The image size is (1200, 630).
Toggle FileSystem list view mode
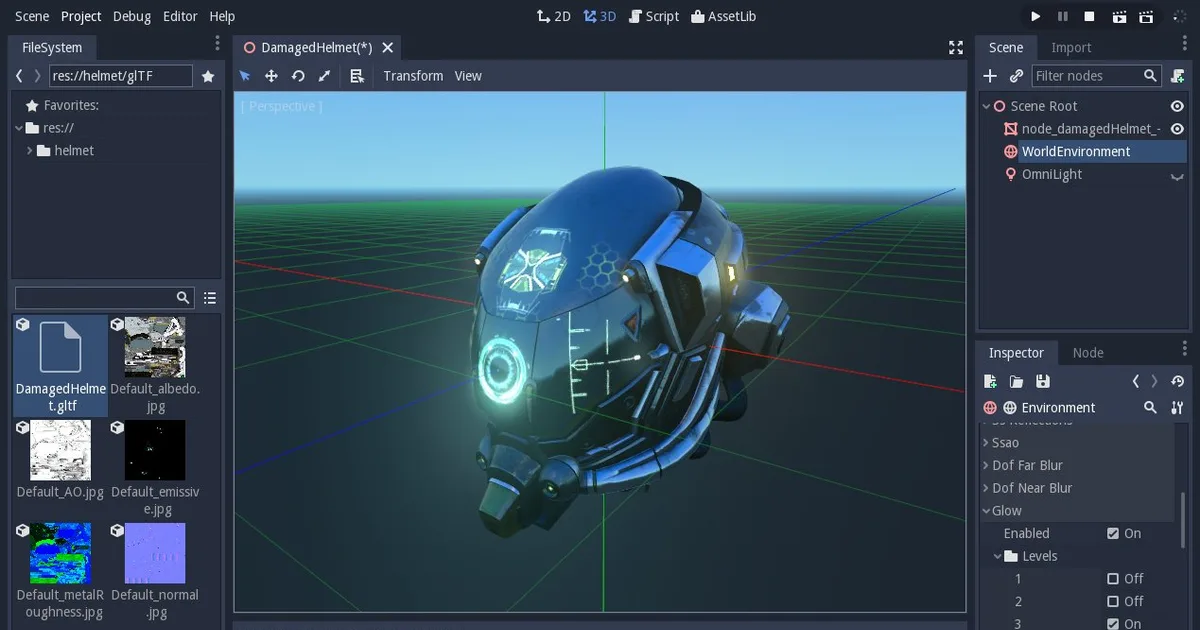click(x=210, y=298)
